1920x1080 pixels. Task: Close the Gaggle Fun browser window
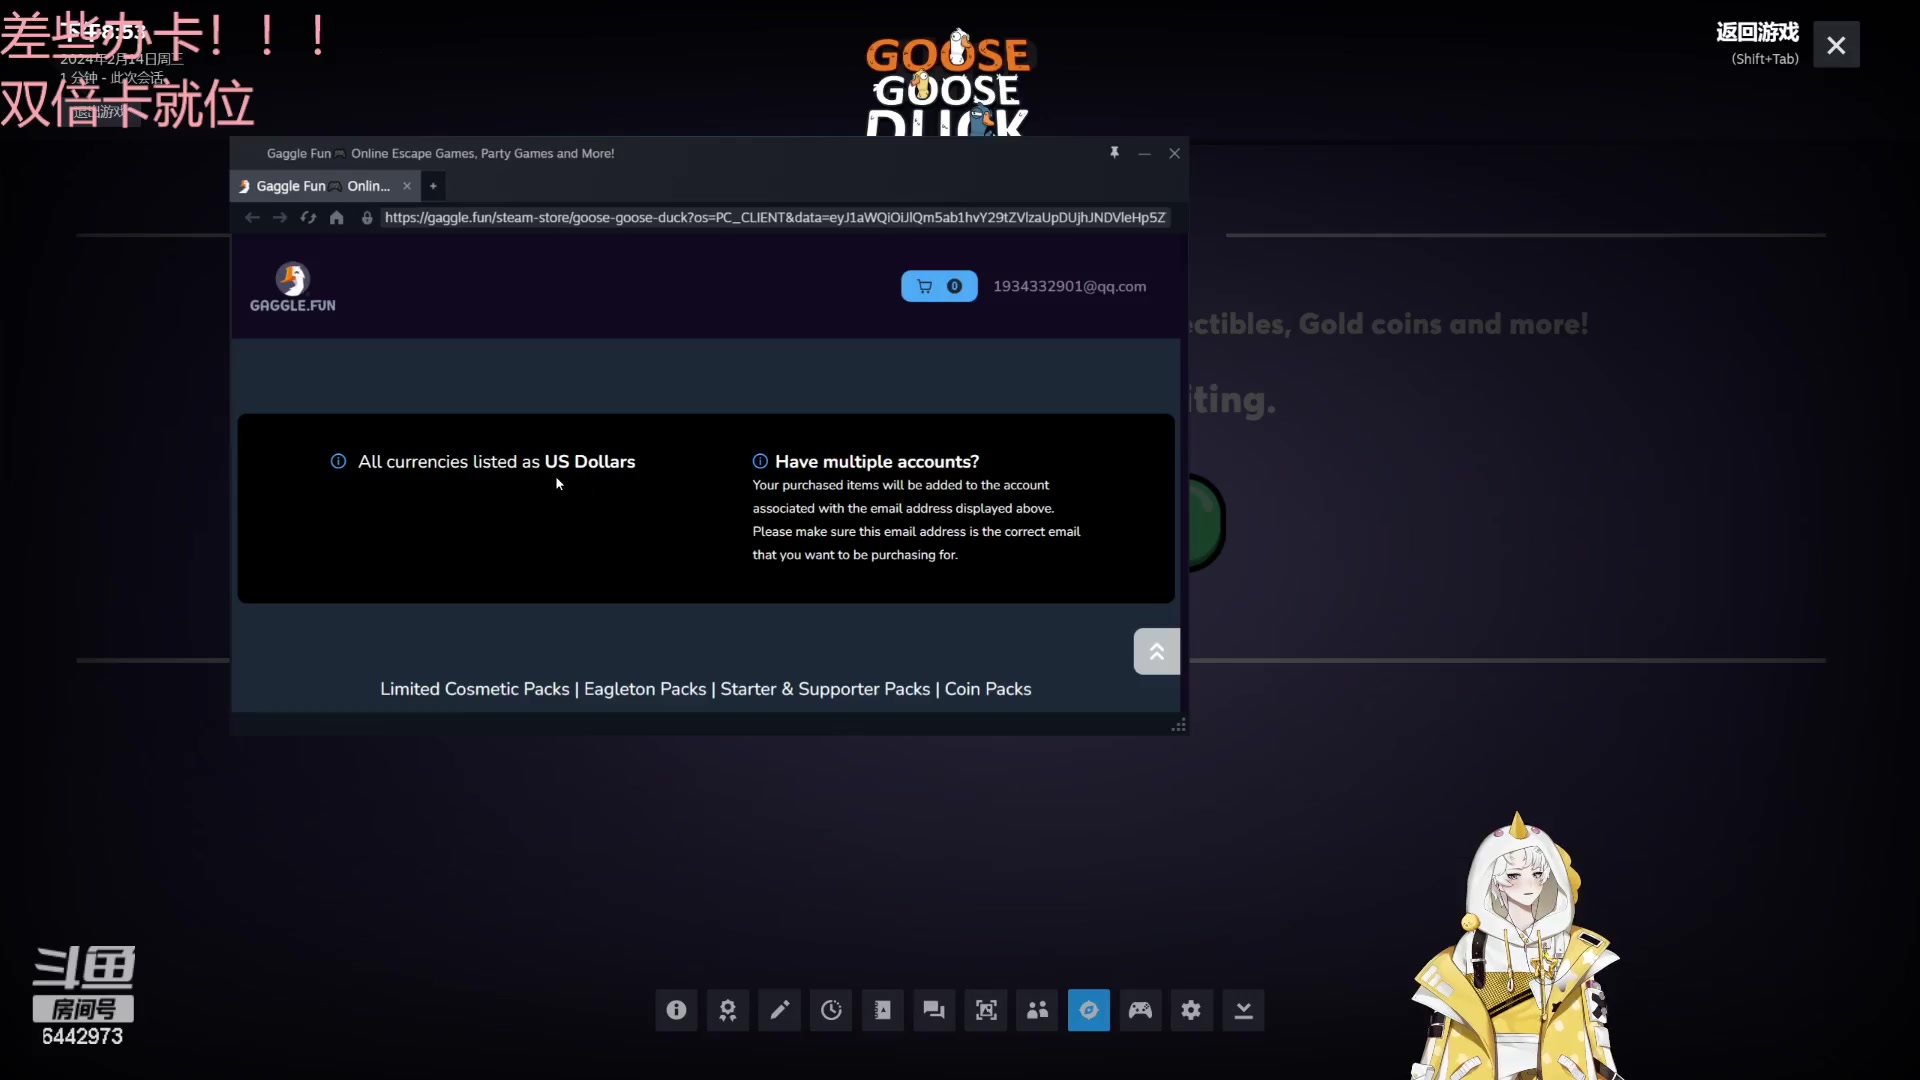click(1175, 153)
